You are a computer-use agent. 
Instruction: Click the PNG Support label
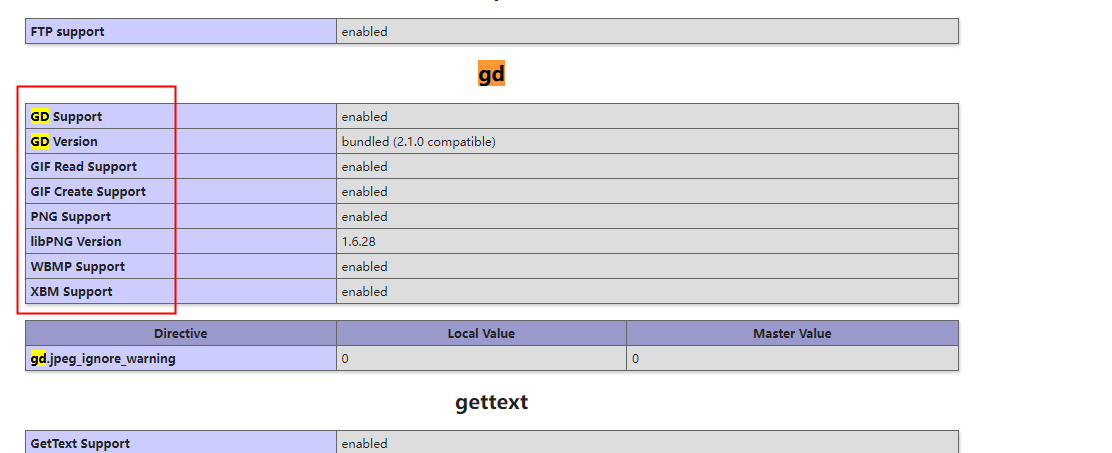tap(70, 217)
